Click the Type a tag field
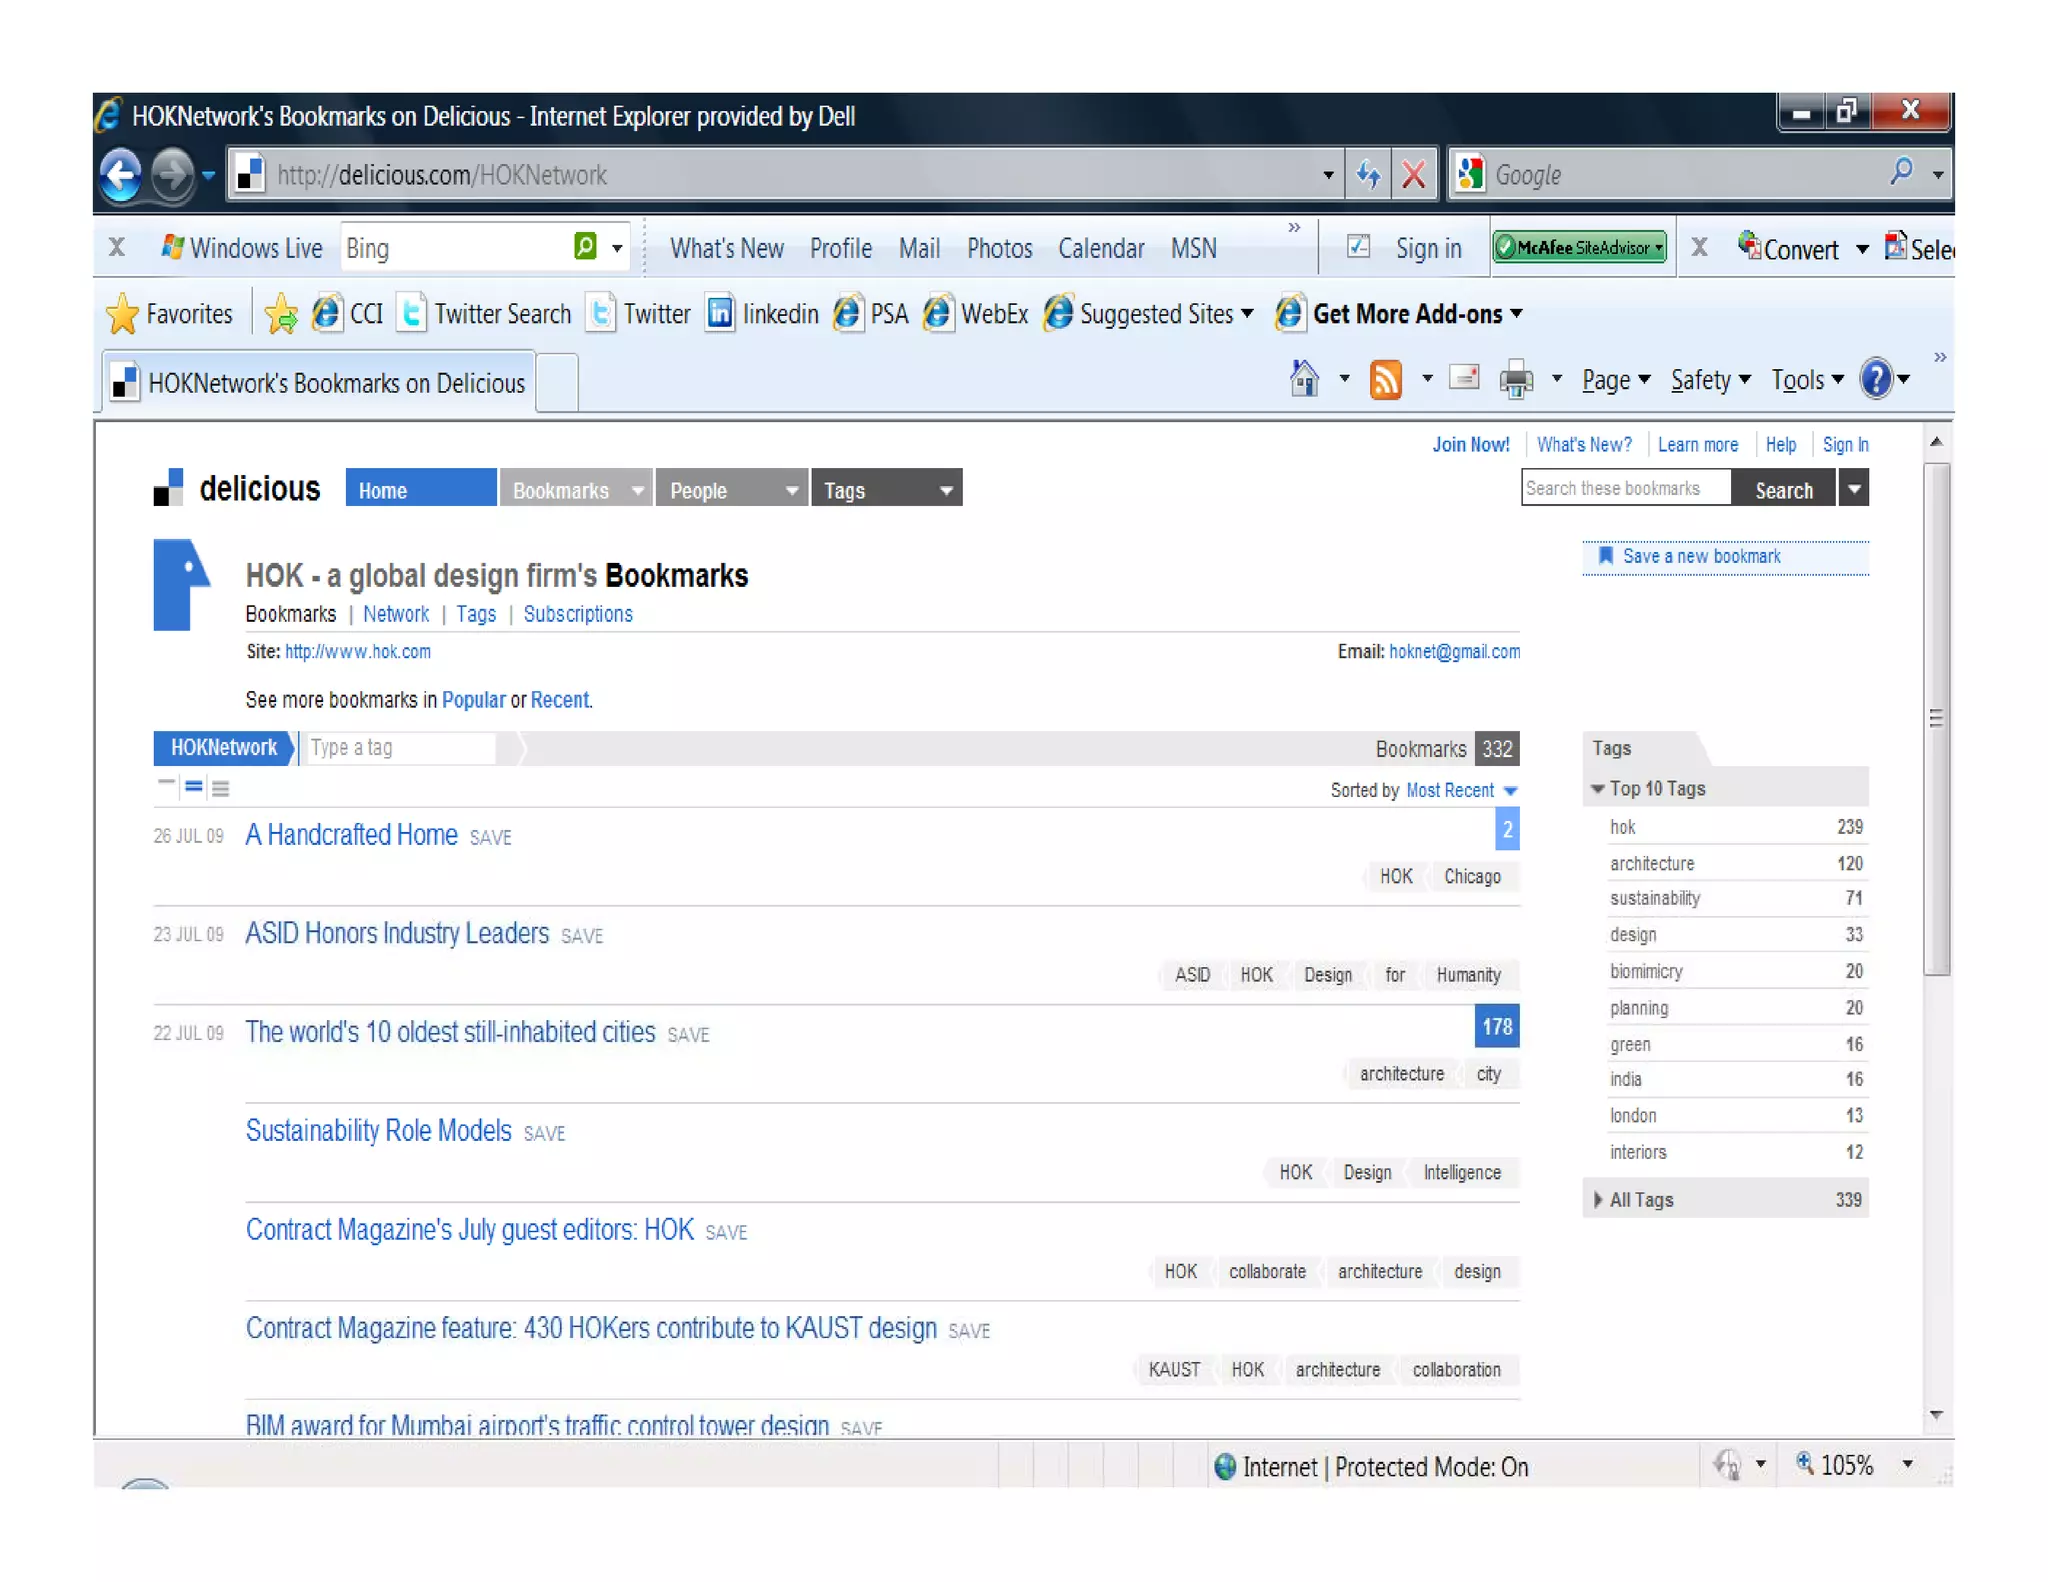Screen dimensions: 2048x1582 click(x=398, y=748)
